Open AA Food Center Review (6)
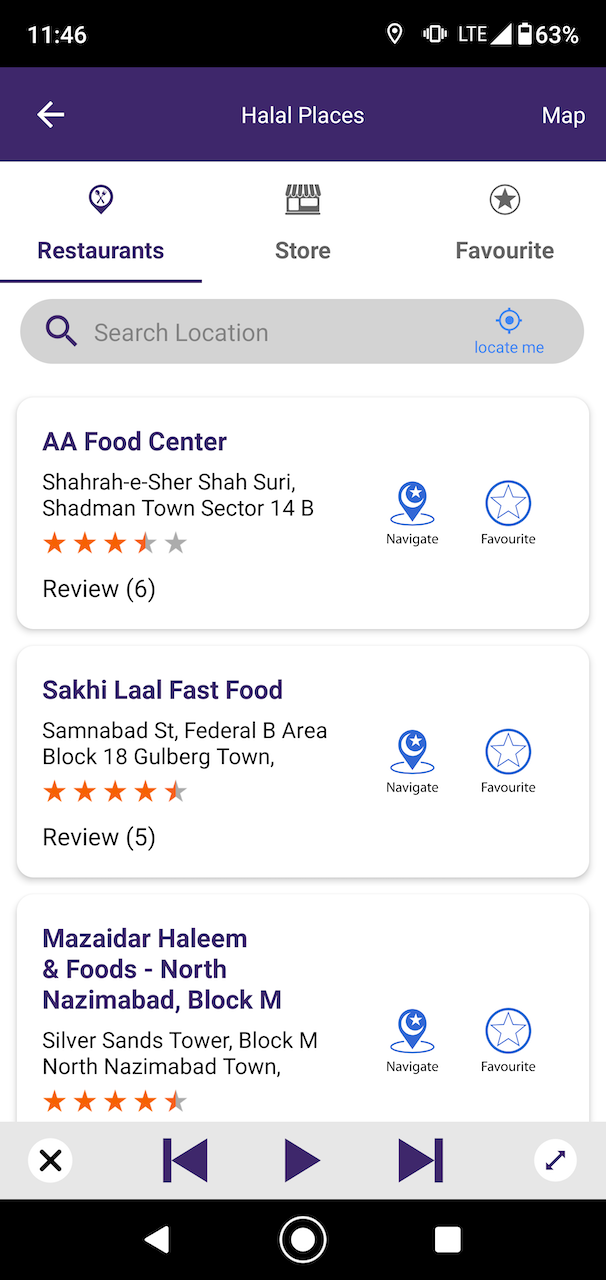Image resolution: width=606 pixels, height=1280 pixels. (99, 589)
